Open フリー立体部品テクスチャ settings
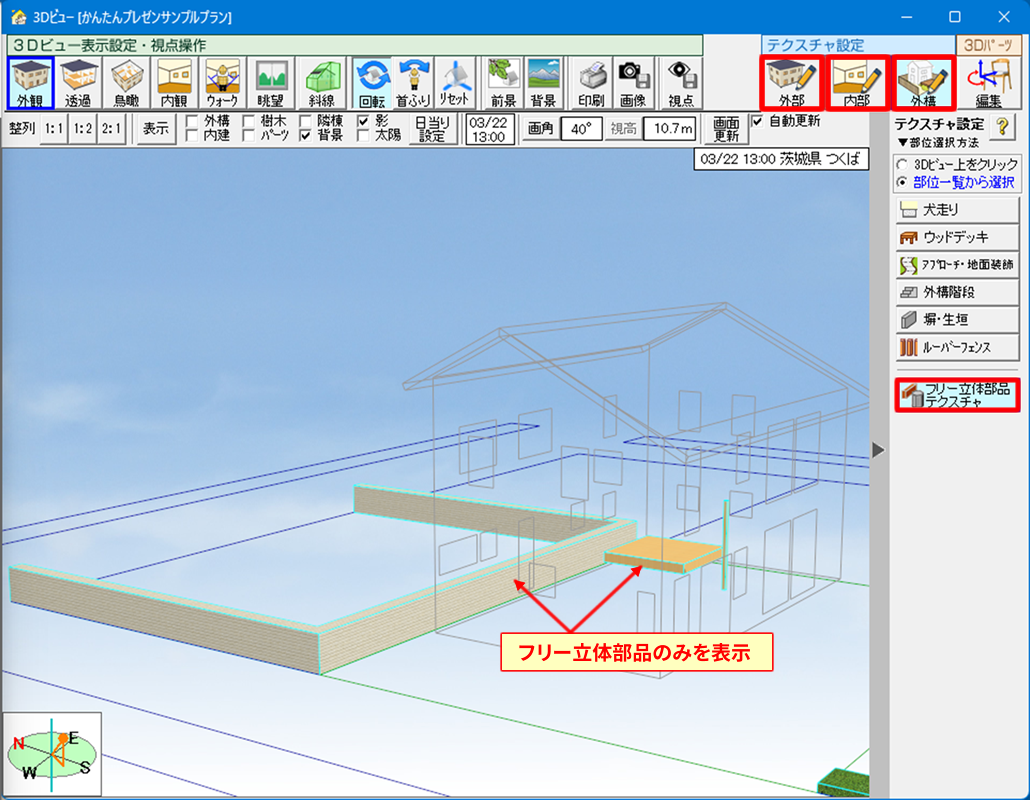Viewport: 1030px width, 800px height. click(957, 395)
